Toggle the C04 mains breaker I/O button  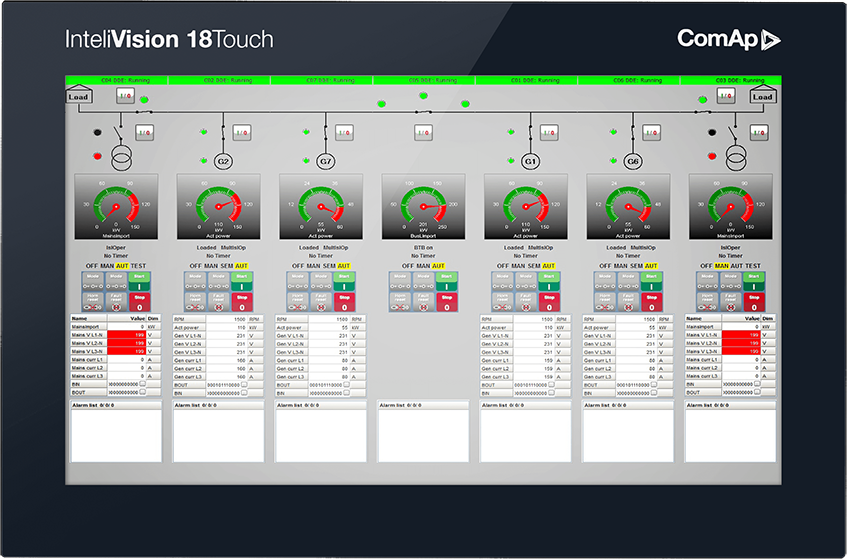[x=144, y=132]
